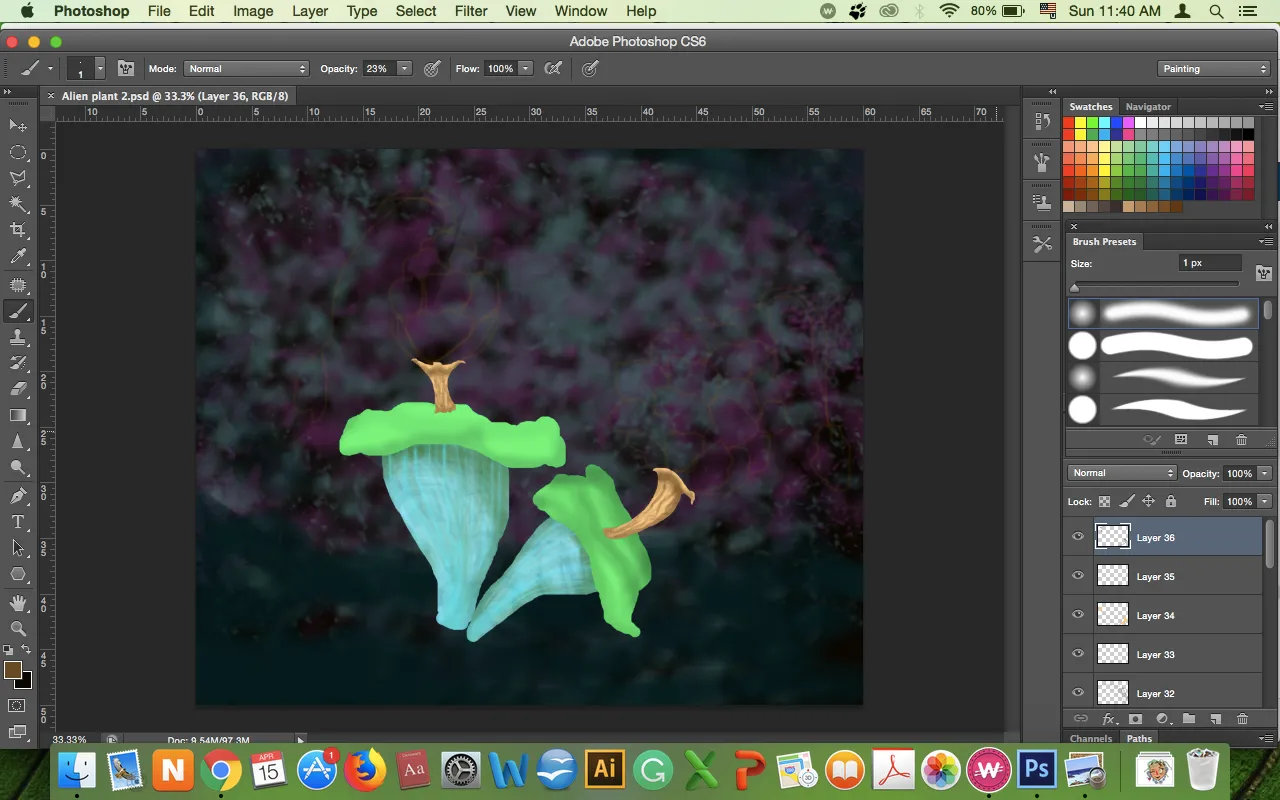Open Illustrator from the Dock
The height and width of the screenshot is (800, 1280).
(605, 770)
